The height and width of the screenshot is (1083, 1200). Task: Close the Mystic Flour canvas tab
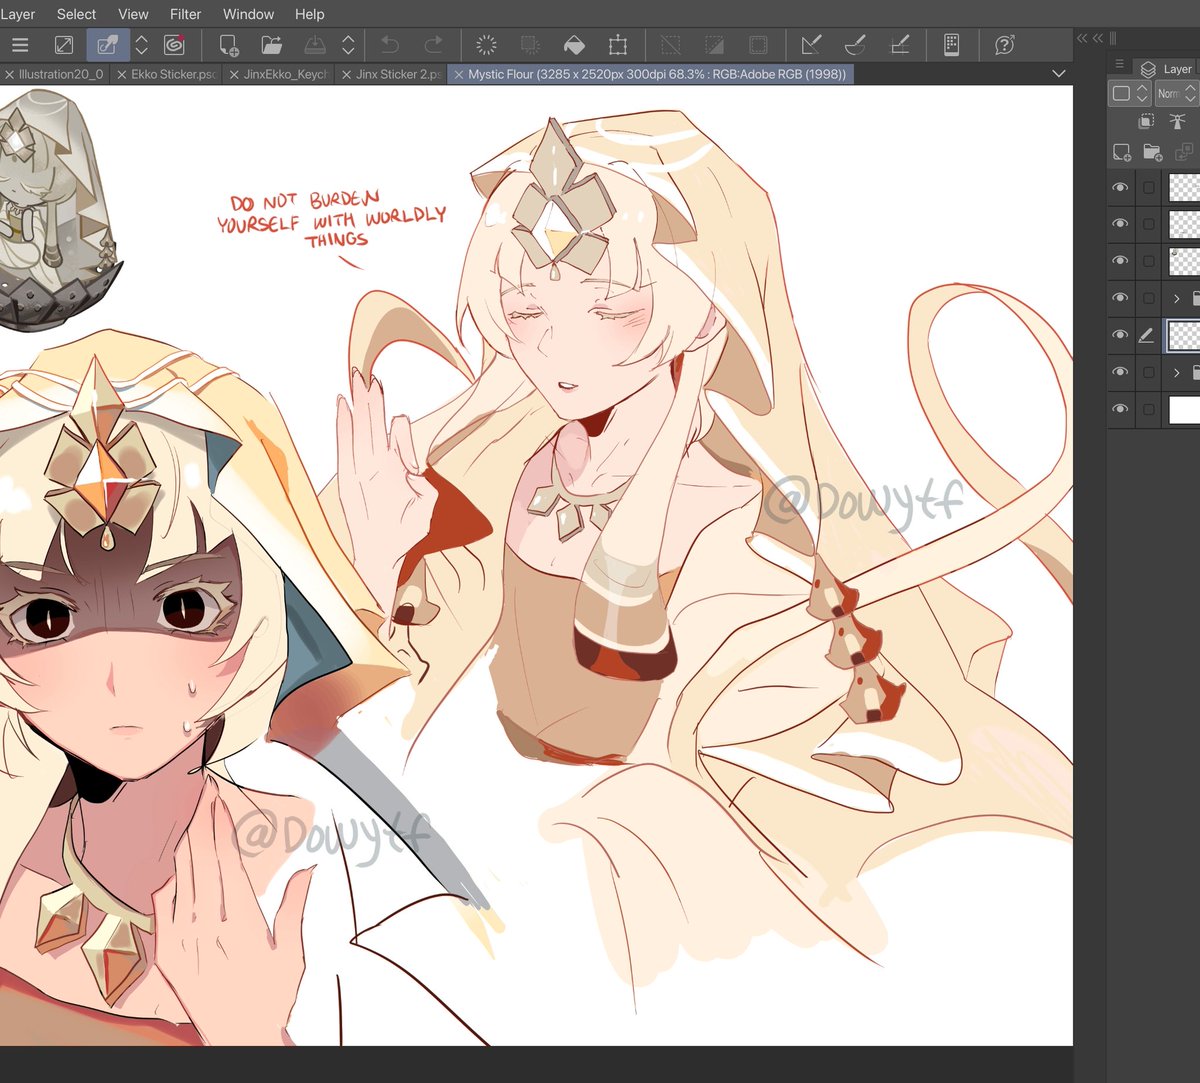(x=459, y=74)
